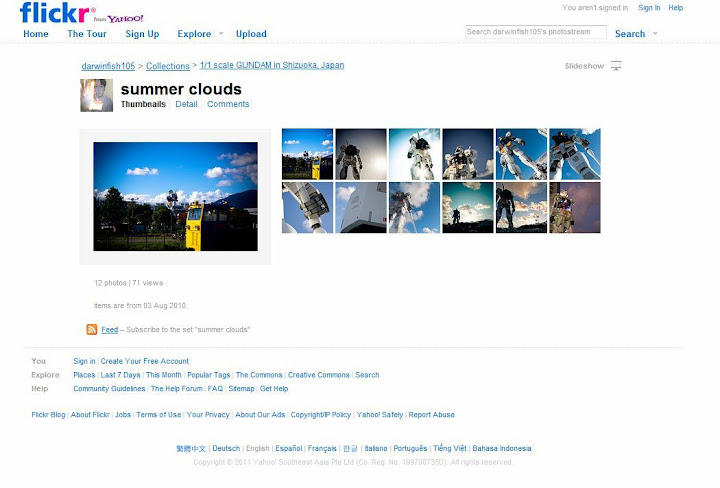The width and height of the screenshot is (720, 488).
Task: Open Popular Tags footer link
Action: point(208,375)
